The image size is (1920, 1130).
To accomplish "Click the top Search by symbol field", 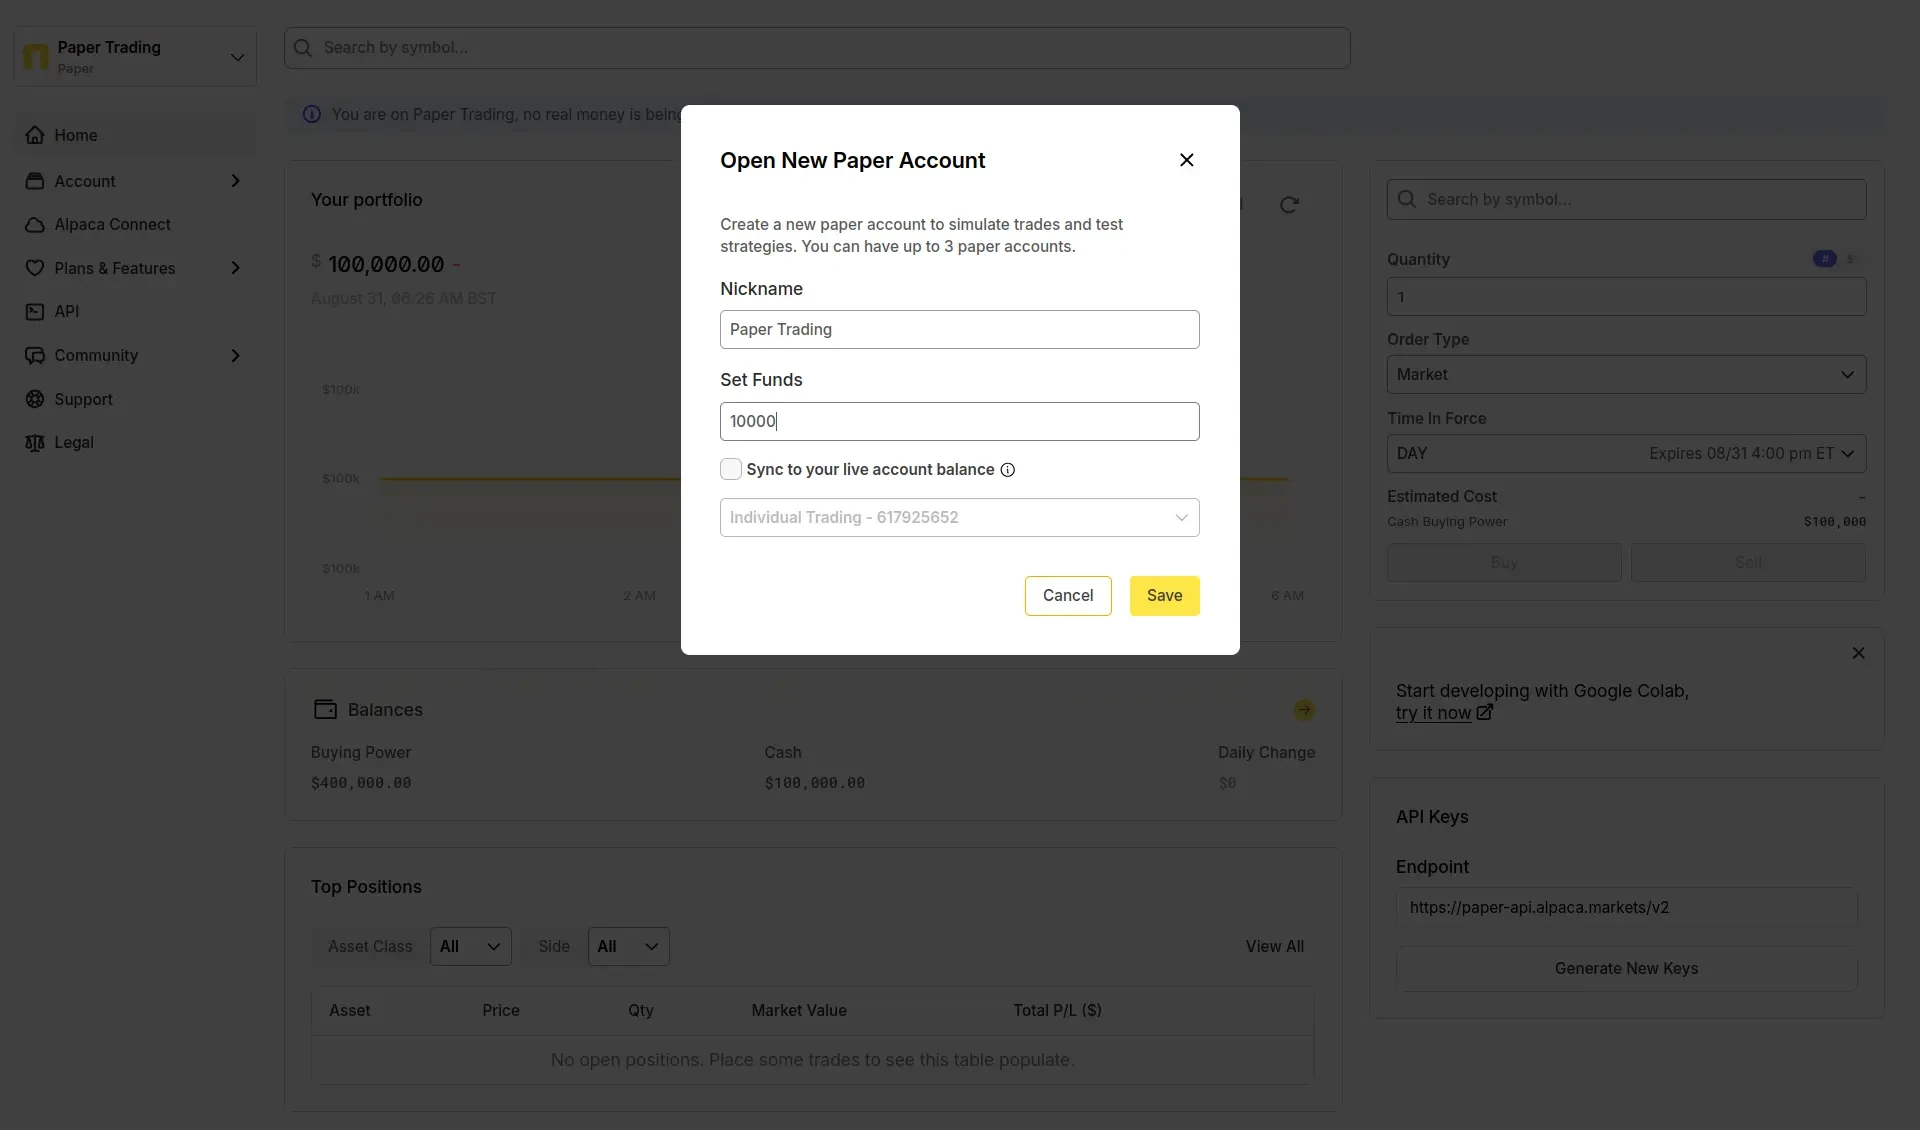I will [817, 48].
